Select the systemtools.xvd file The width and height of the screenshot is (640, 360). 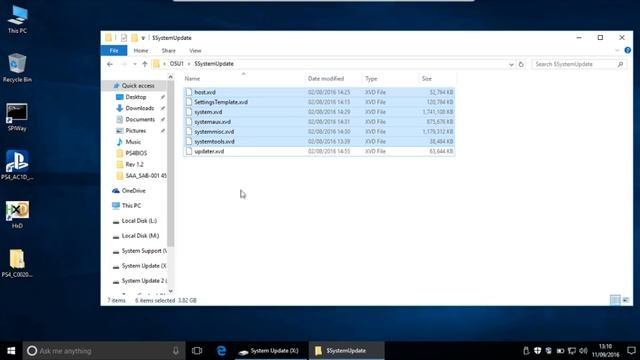pos(319,141)
